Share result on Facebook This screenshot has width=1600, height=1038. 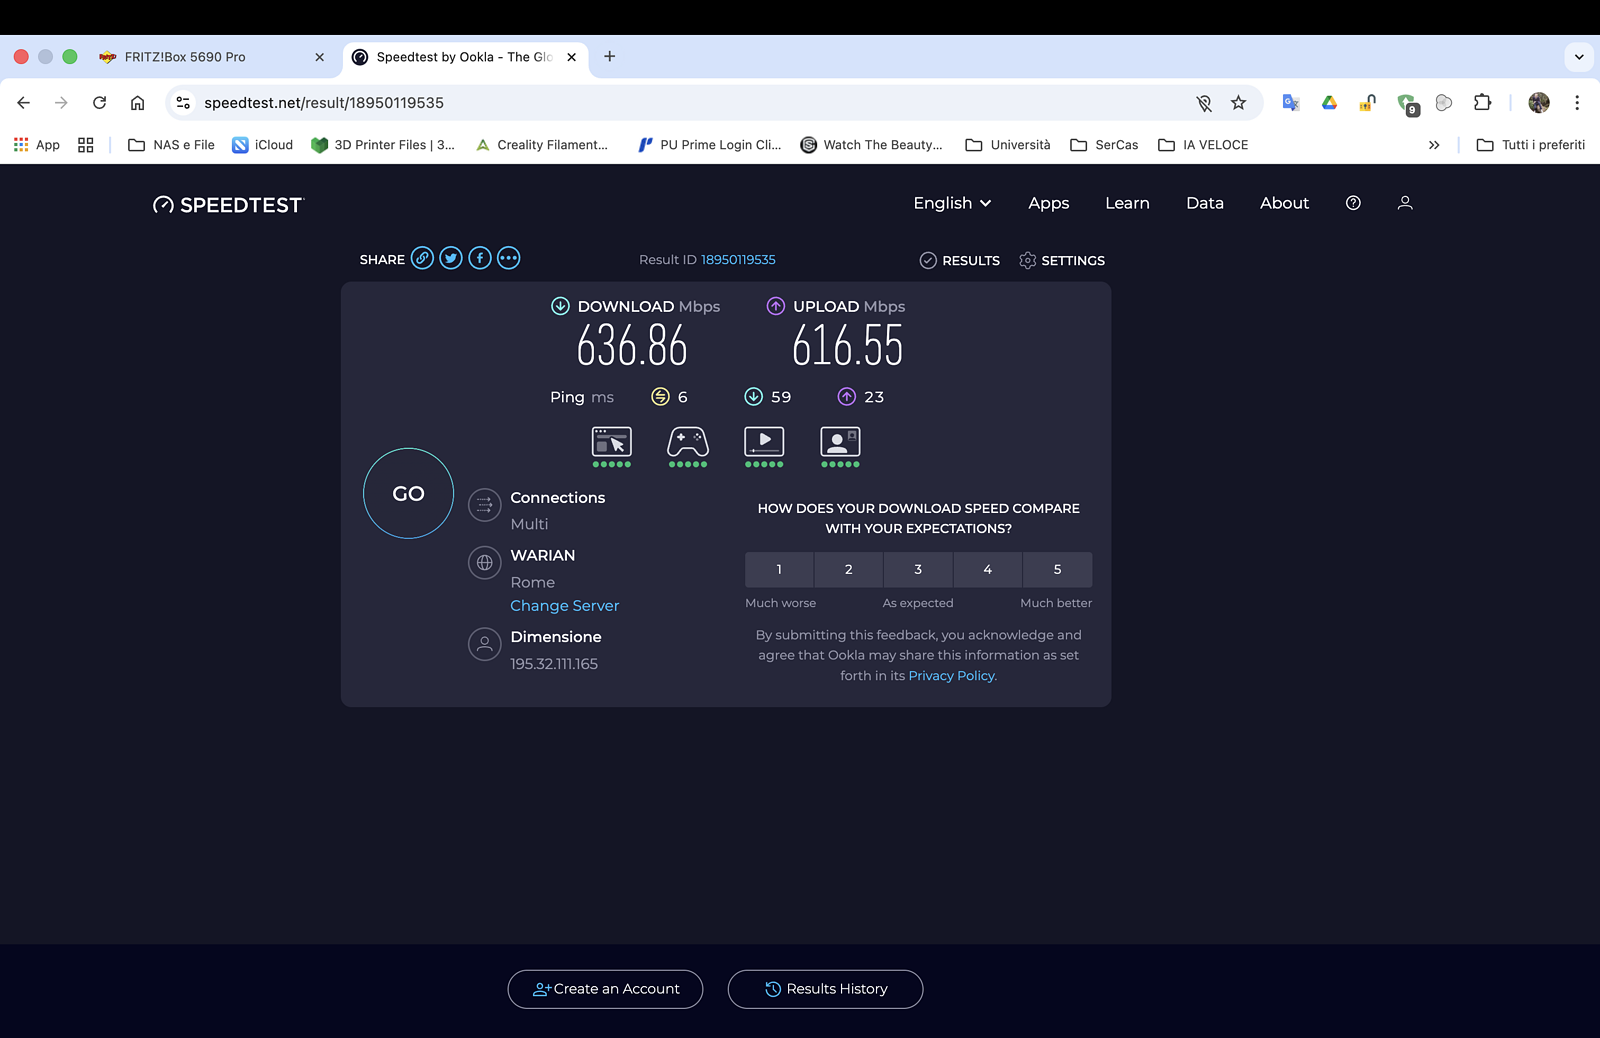click(480, 258)
